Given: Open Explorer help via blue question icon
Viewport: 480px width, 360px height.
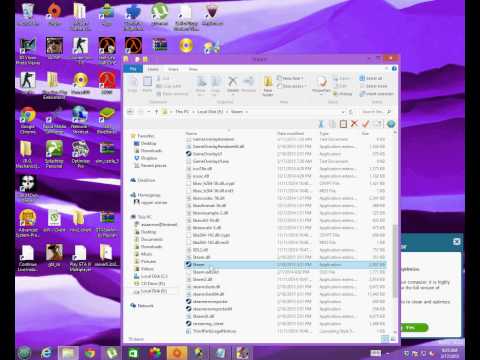Looking at the screenshot, I should (394, 68).
